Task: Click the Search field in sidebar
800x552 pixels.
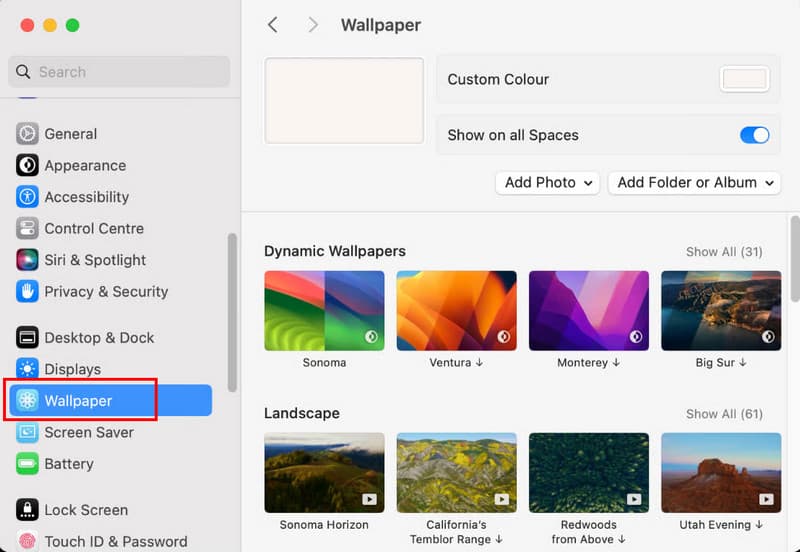Action: [x=119, y=72]
